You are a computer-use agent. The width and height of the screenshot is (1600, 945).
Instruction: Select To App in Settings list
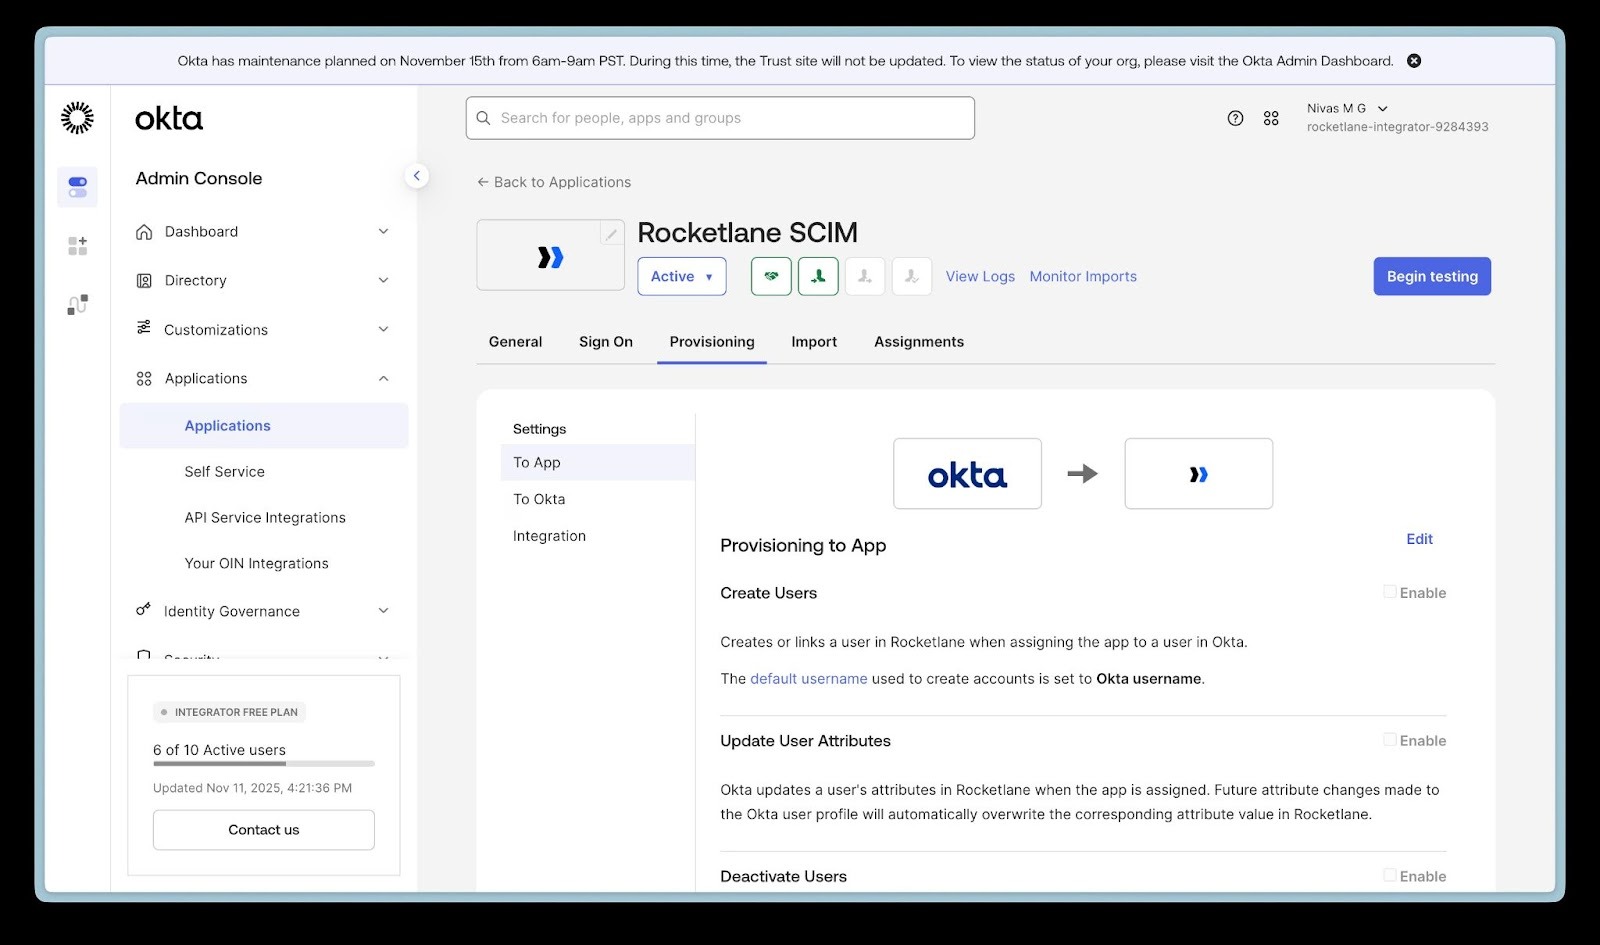597,463
